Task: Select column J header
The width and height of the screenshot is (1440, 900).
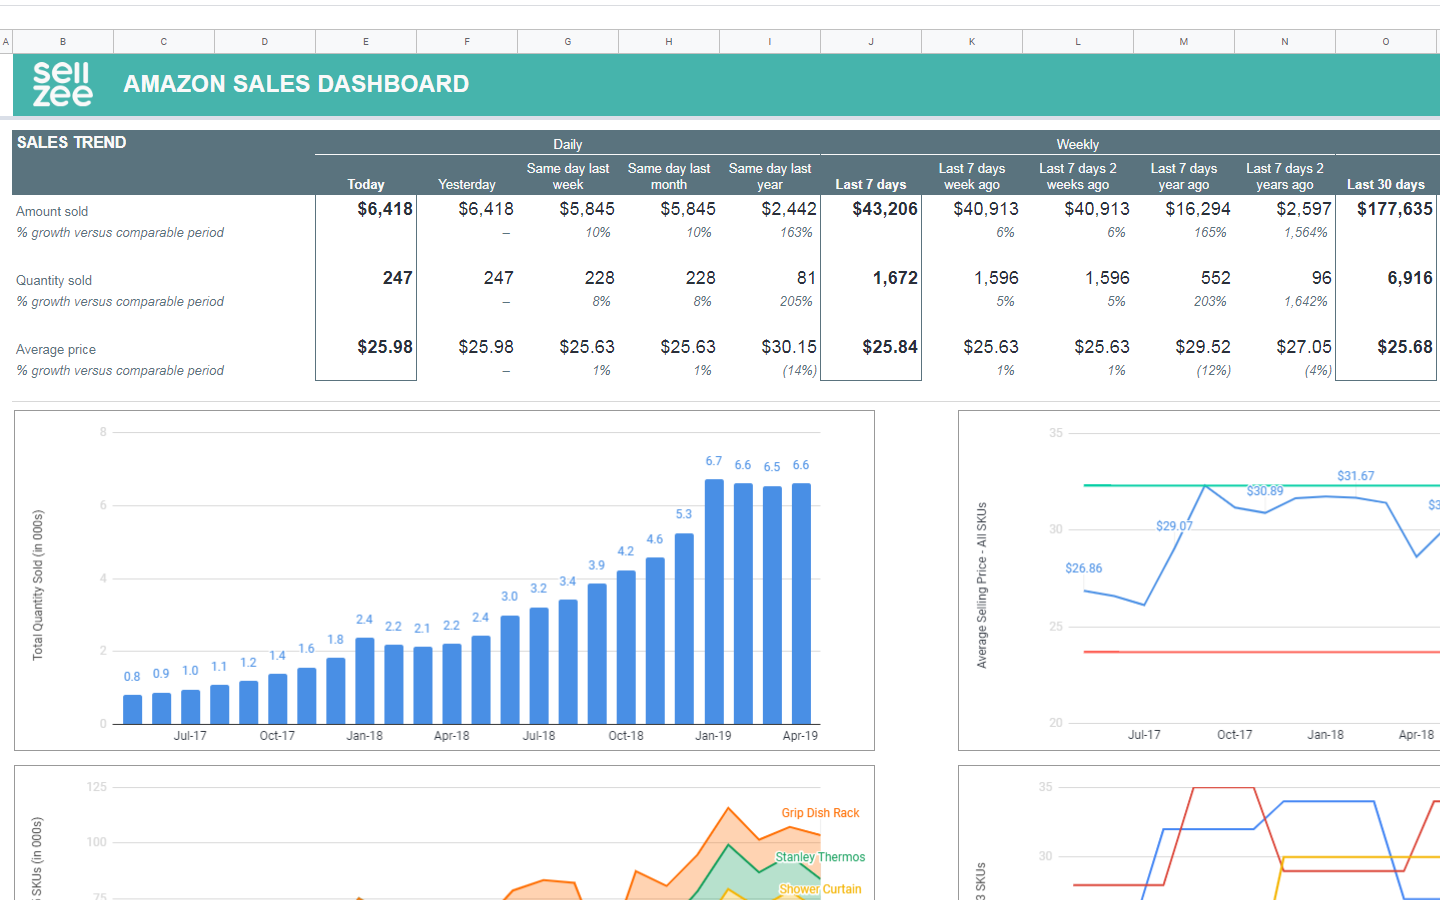Action: coord(871,42)
